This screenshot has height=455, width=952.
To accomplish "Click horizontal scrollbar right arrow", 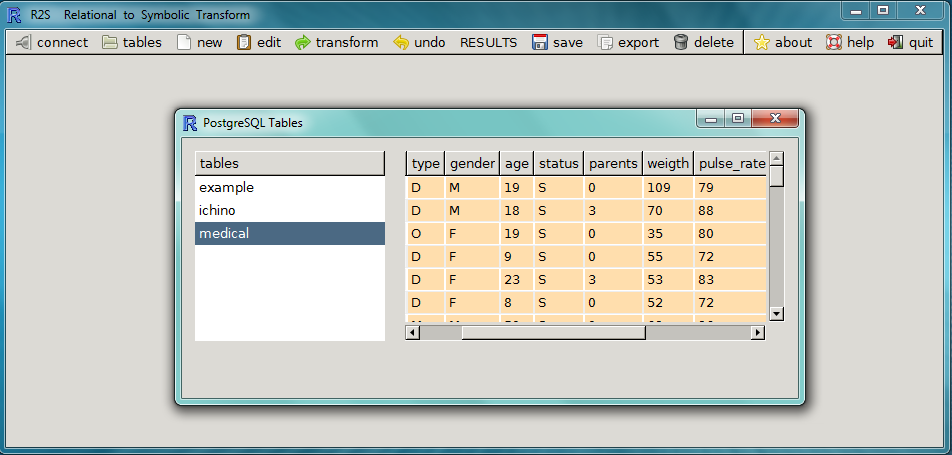I will pyautogui.click(x=758, y=332).
